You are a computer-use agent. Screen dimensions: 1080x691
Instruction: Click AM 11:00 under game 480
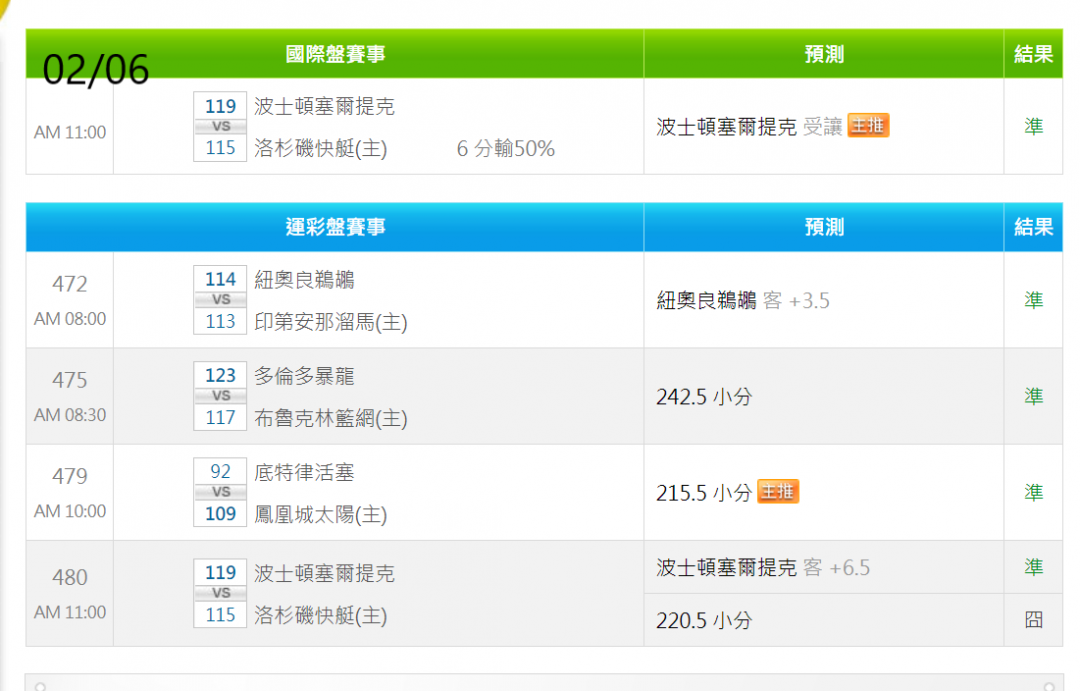(x=70, y=612)
